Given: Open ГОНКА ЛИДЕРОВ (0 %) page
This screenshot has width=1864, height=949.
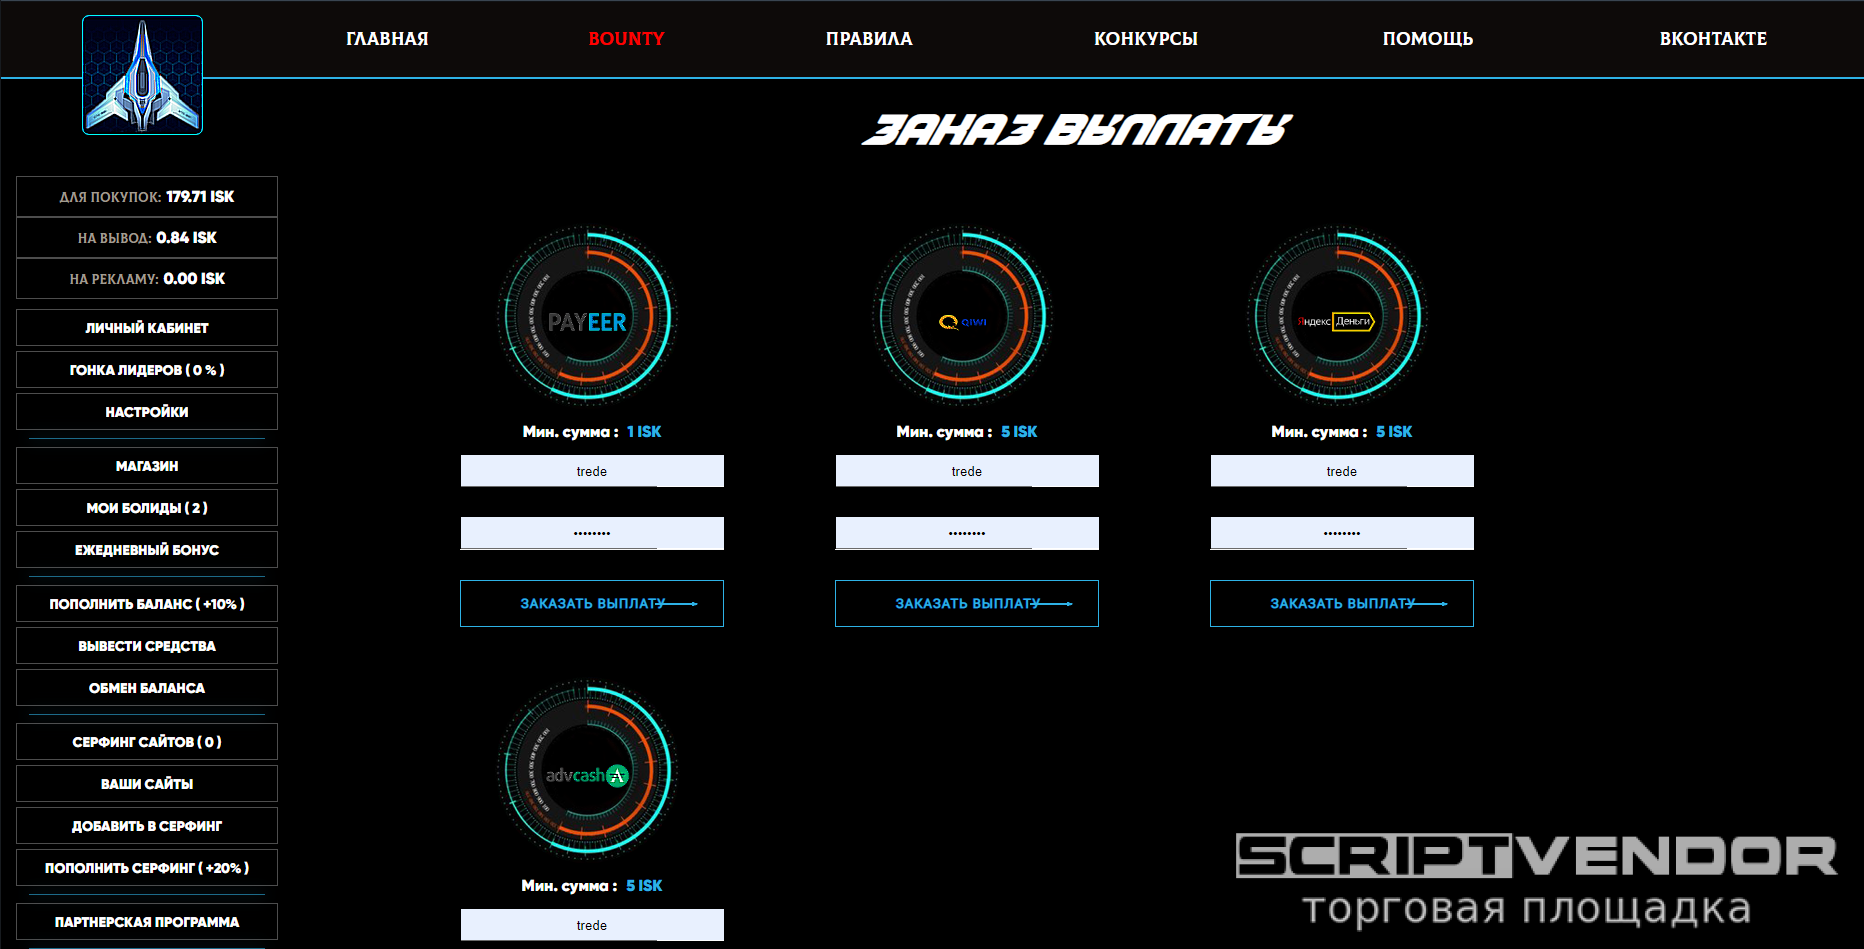Looking at the screenshot, I should 147,370.
